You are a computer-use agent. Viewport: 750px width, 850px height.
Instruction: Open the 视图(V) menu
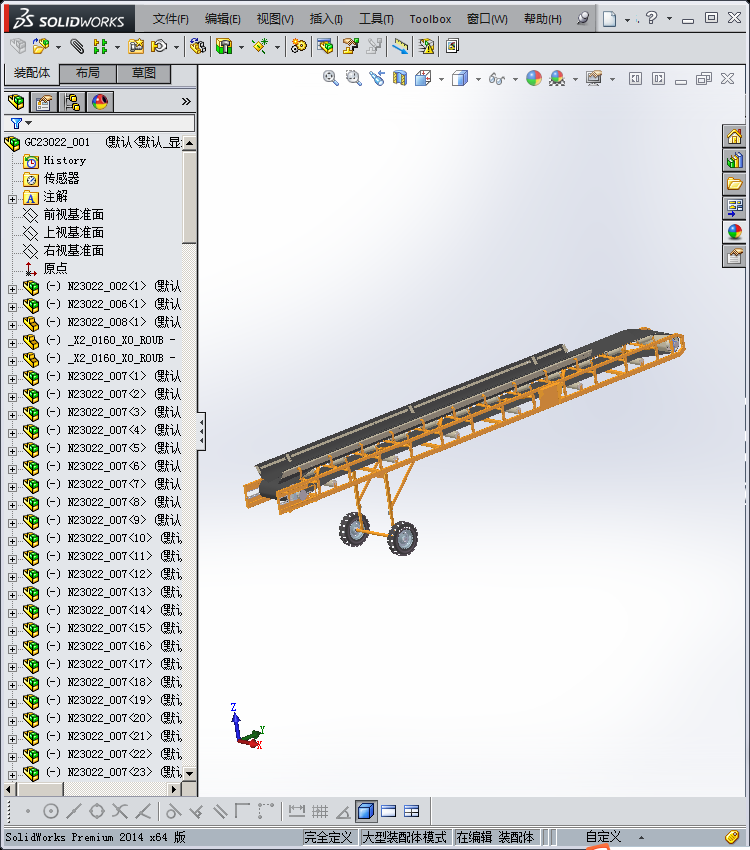[x=275, y=19]
